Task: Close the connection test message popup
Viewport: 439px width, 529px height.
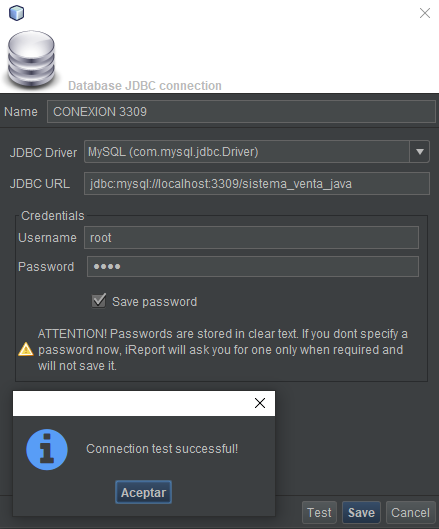Action: click(x=259, y=403)
